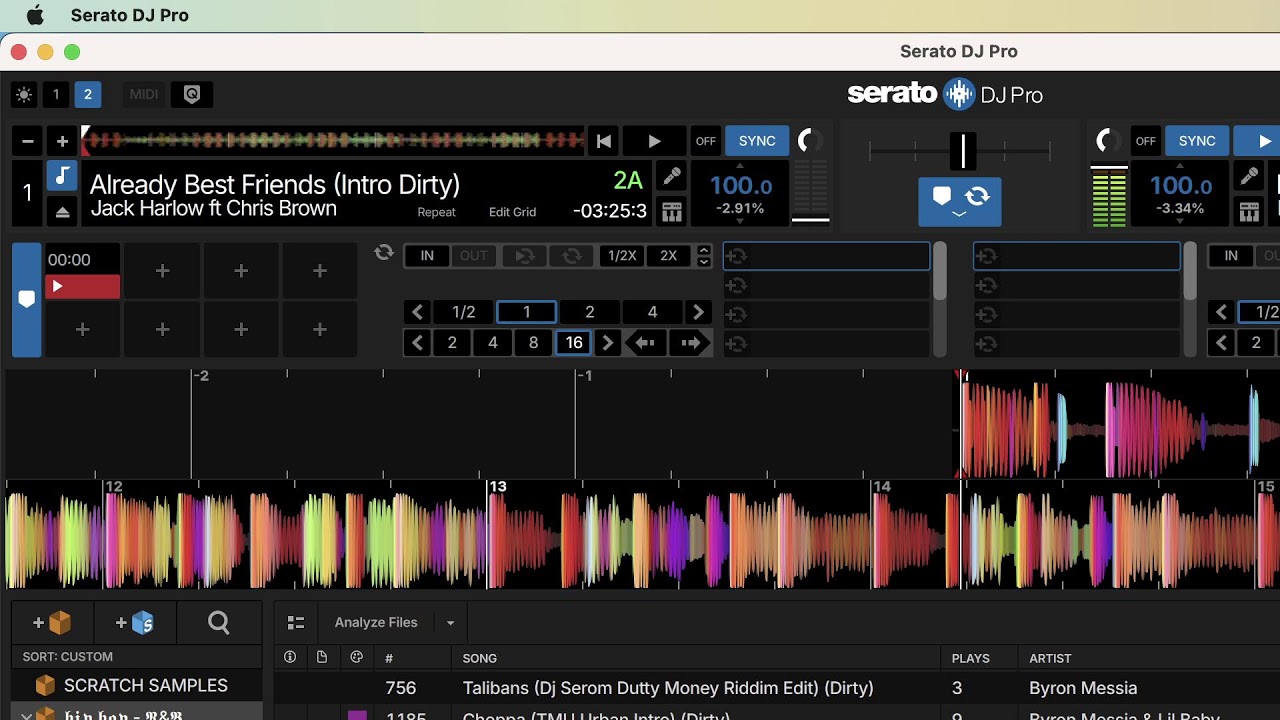Screen dimensions: 1280x720
Task: Open the Serato DJ Pro menu bar item
Action: (x=130, y=16)
